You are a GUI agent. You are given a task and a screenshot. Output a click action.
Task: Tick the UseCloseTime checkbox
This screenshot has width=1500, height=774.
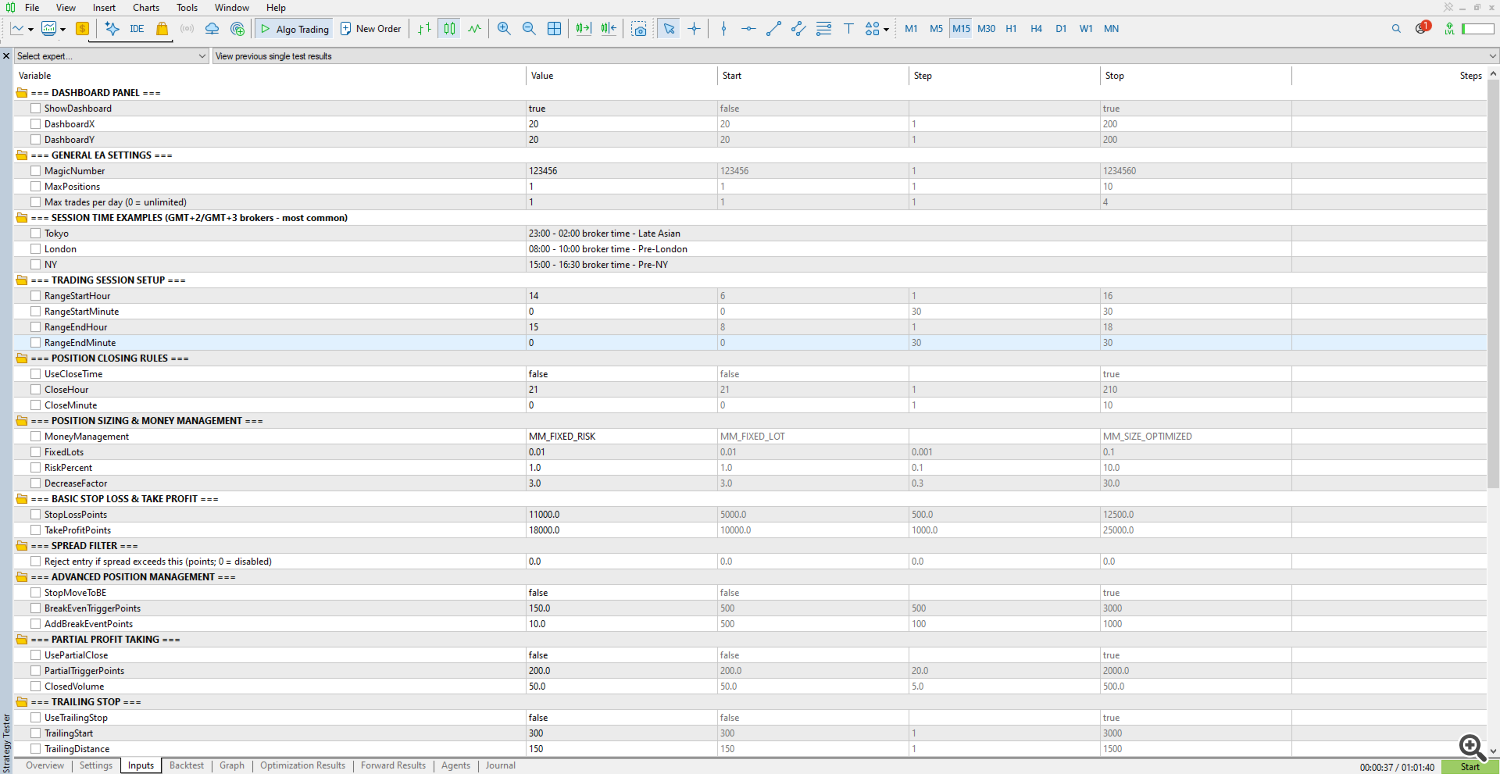(x=35, y=374)
